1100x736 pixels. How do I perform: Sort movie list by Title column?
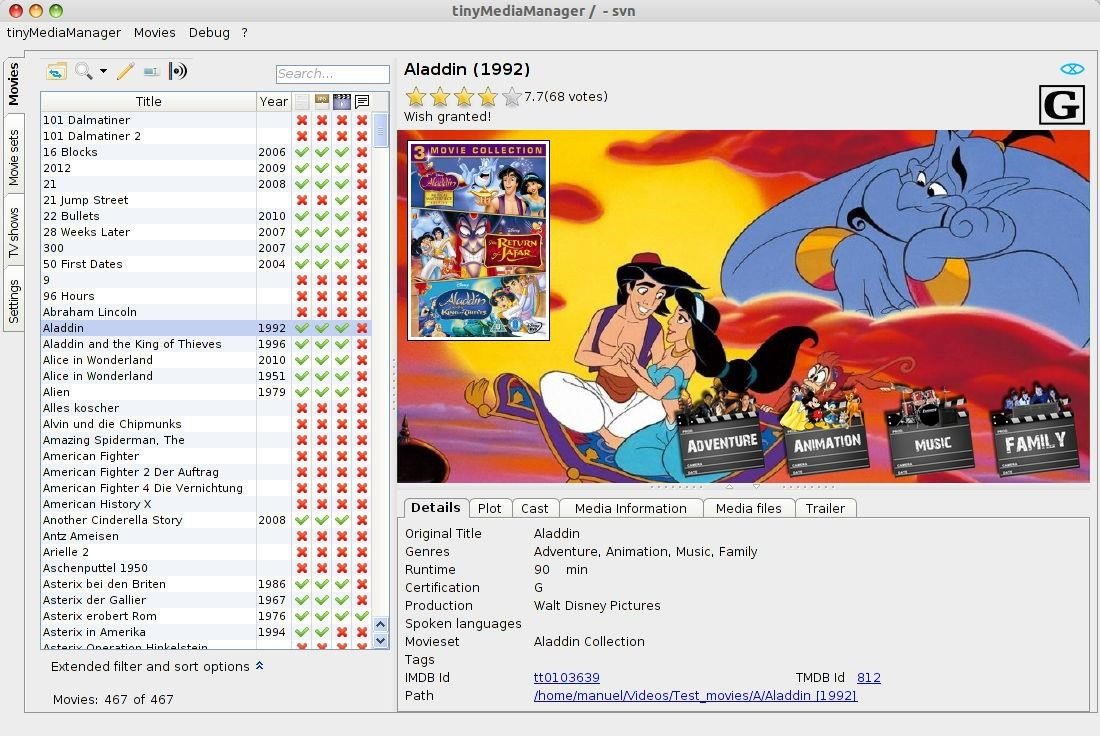coord(148,102)
